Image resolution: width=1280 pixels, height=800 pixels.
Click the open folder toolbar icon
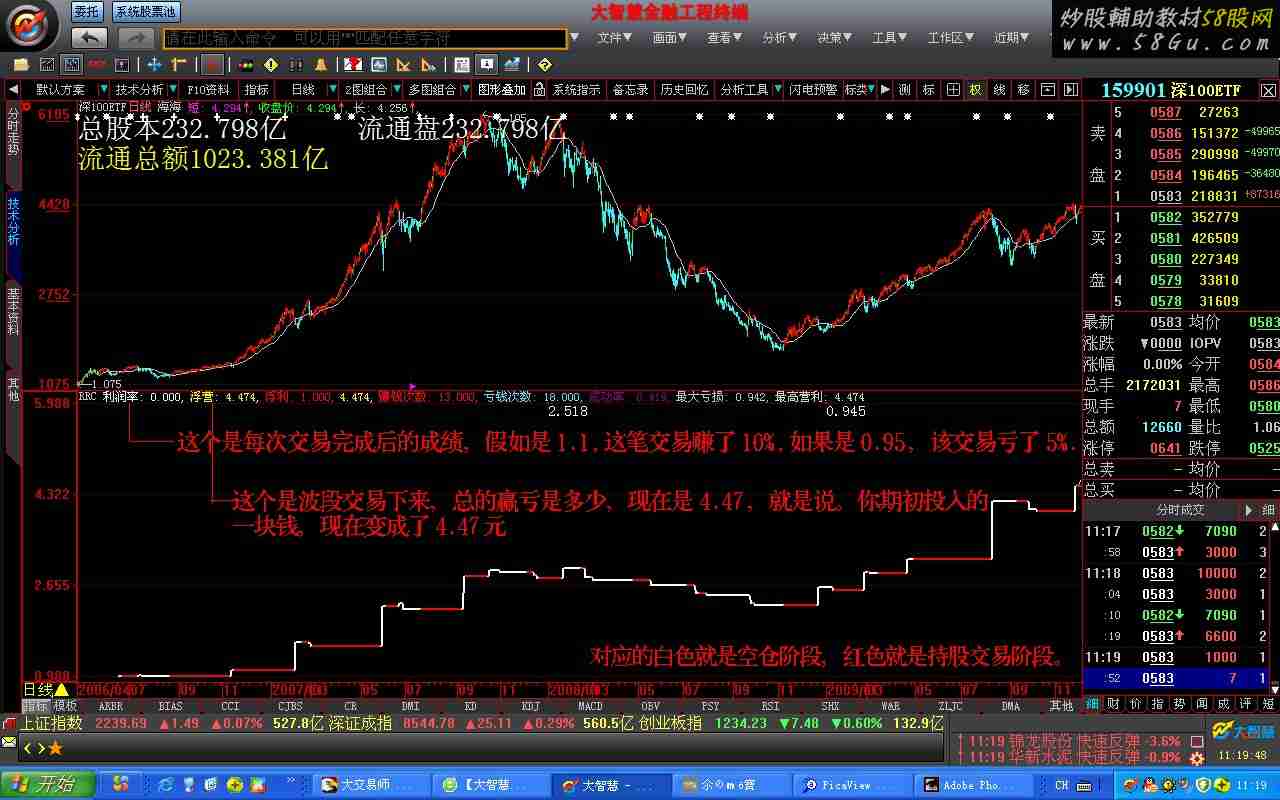tap(21, 65)
